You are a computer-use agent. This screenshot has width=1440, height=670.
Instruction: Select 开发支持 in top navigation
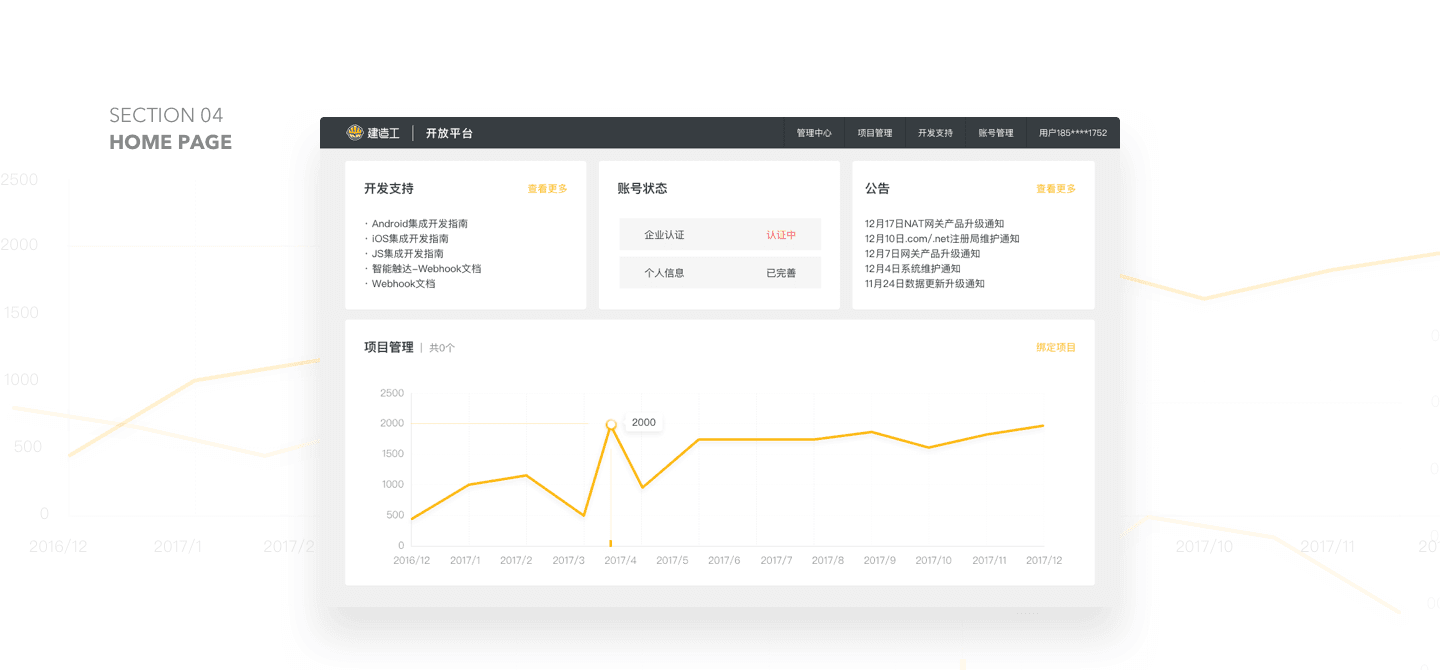click(935, 133)
